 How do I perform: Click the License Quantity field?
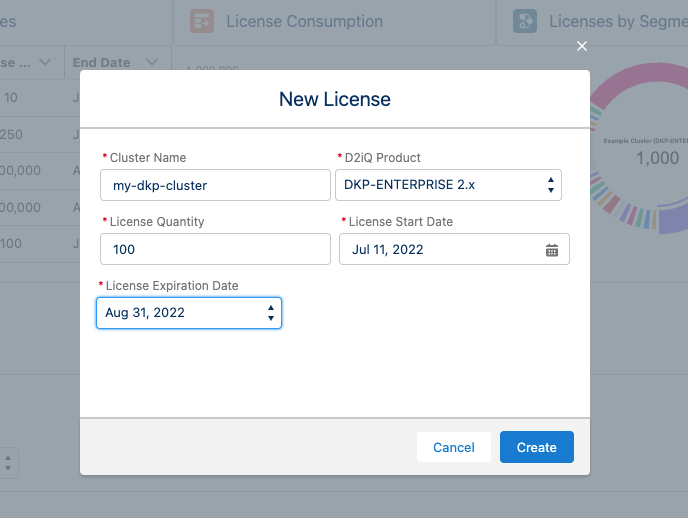(x=215, y=249)
